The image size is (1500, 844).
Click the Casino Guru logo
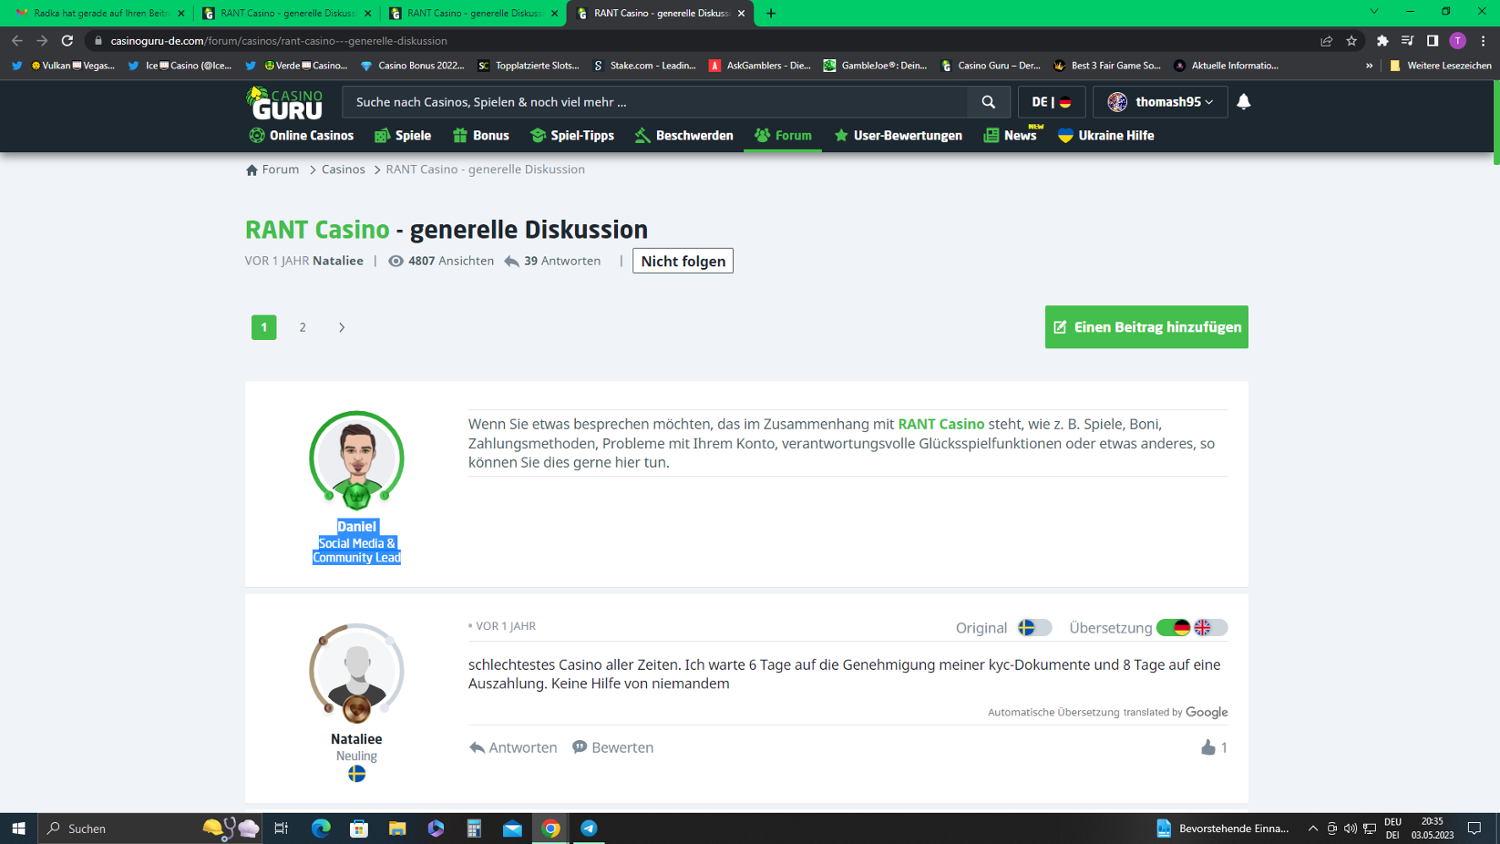click(x=285, y=103)
